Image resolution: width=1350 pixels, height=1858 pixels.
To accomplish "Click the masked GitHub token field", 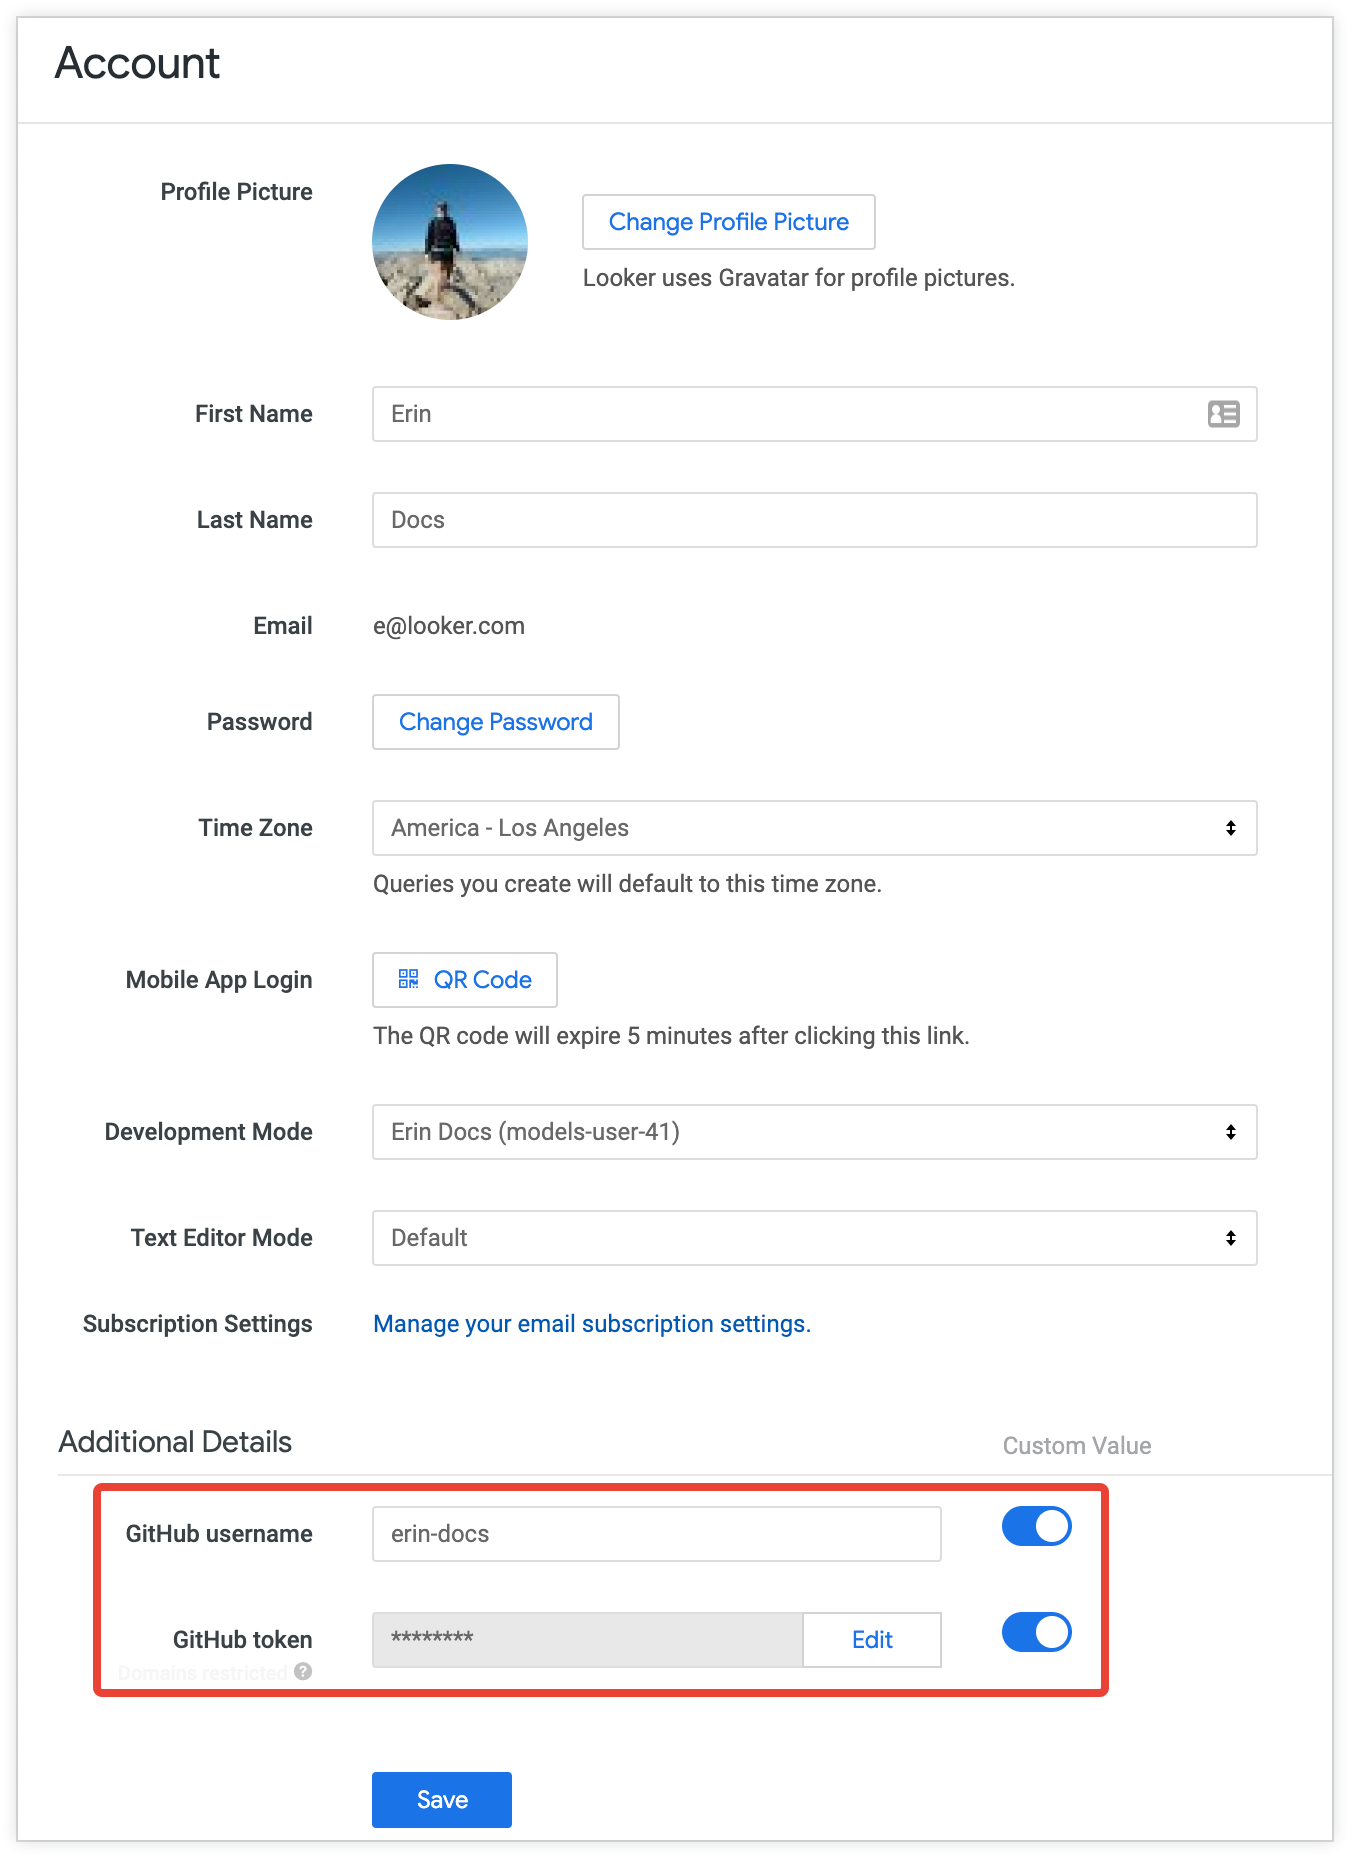I will click(x=587, y=1640).
